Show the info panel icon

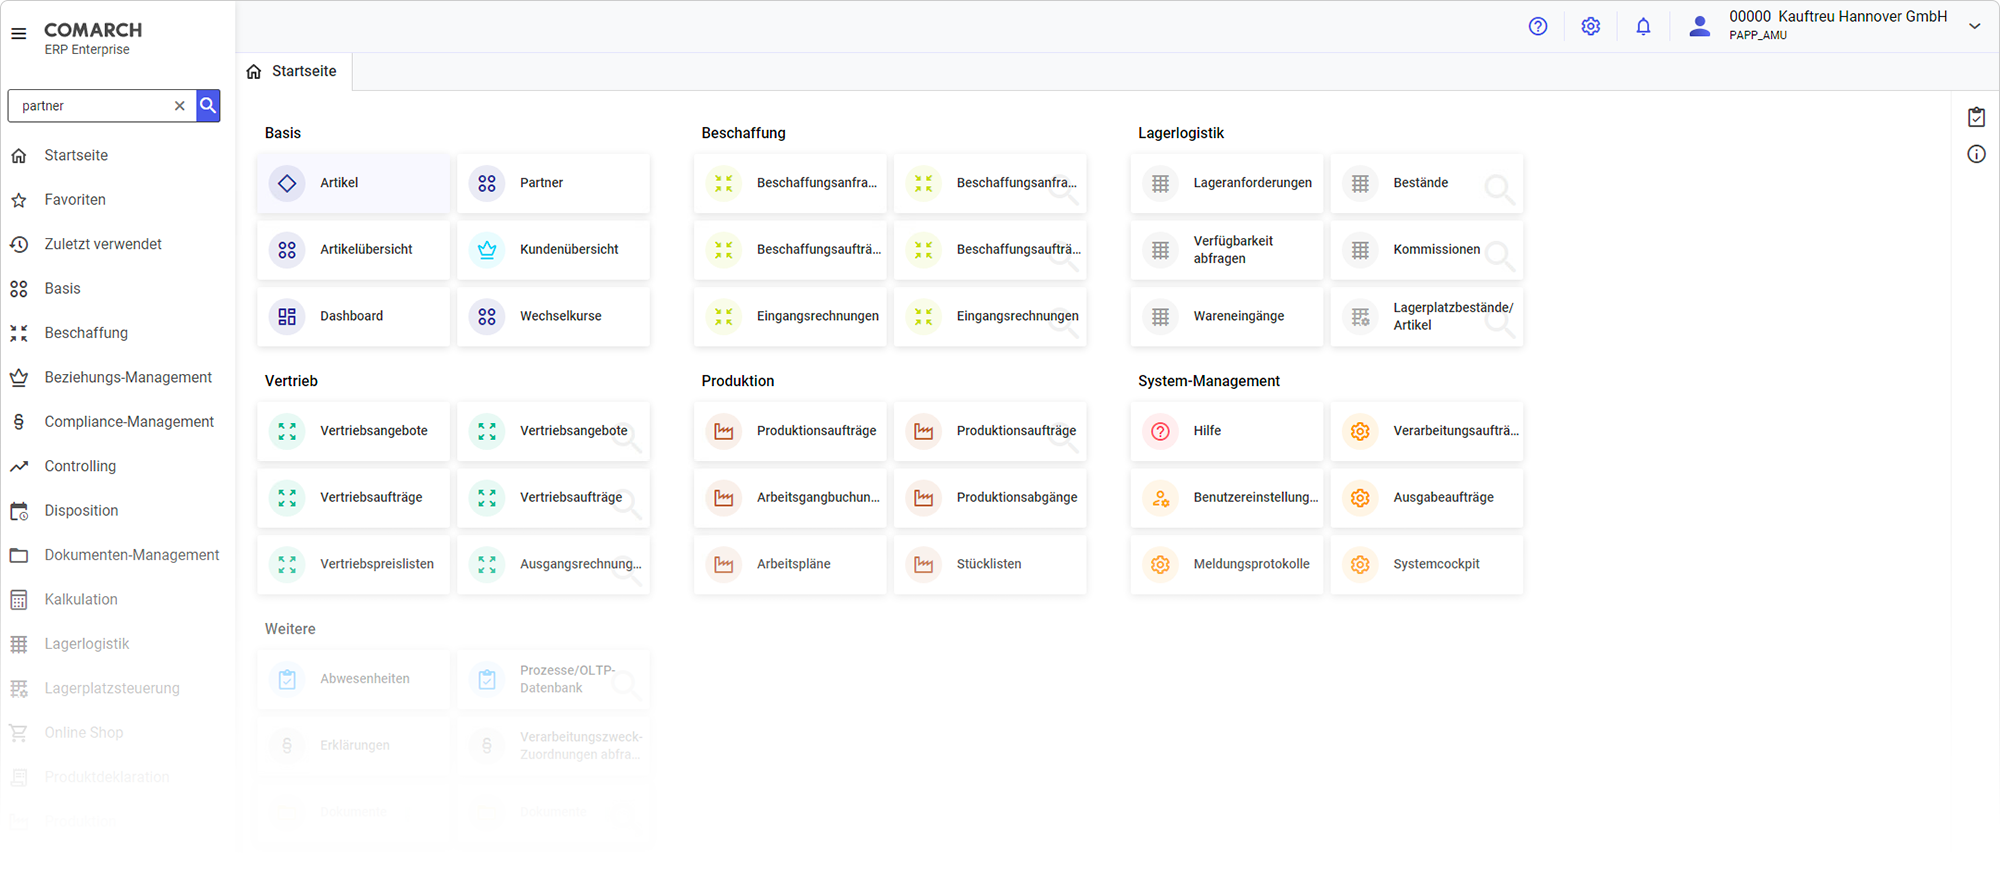1976,154
